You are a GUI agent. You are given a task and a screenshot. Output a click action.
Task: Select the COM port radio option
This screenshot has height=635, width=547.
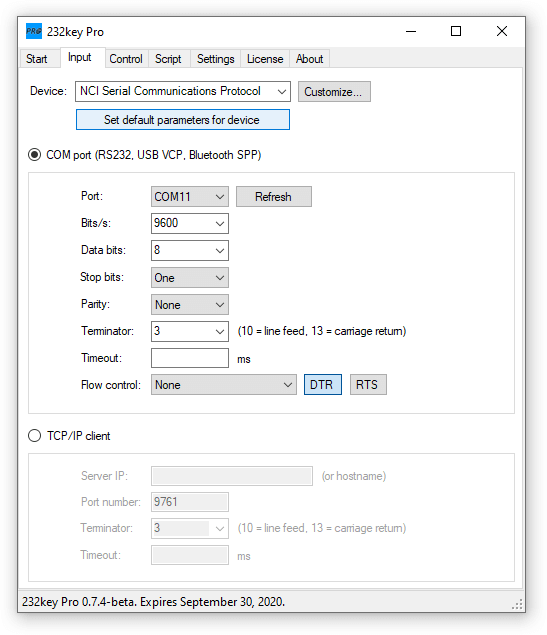(x=34, y=155)
